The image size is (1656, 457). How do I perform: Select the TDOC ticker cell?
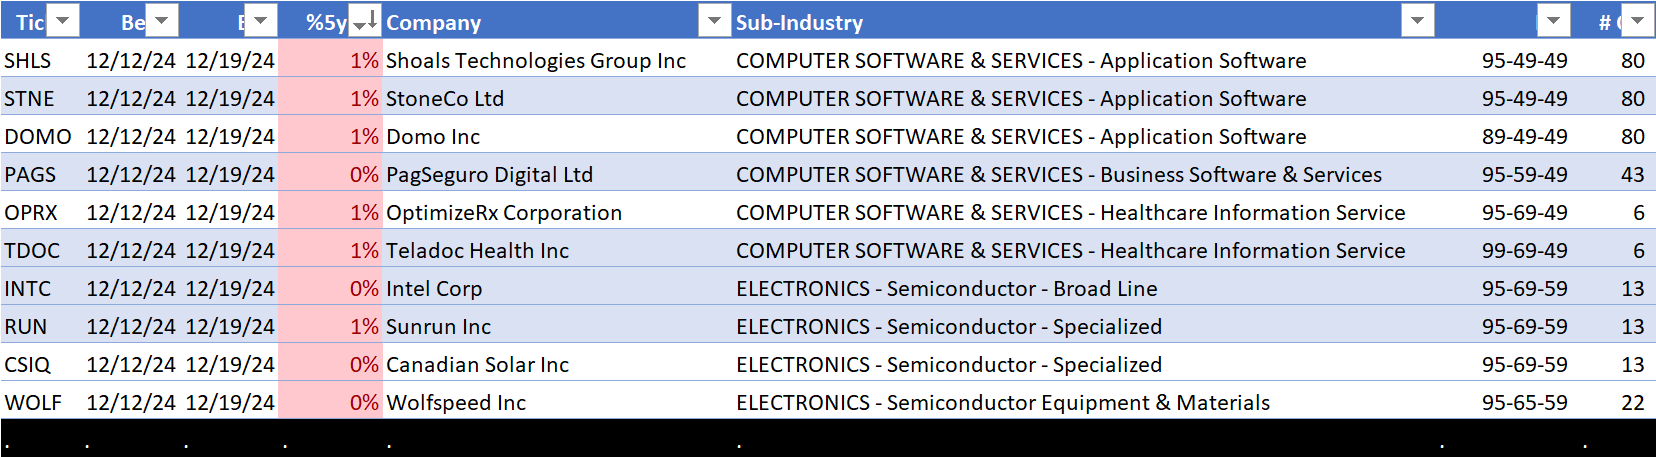pyautogui.click(x=32, y=250)
